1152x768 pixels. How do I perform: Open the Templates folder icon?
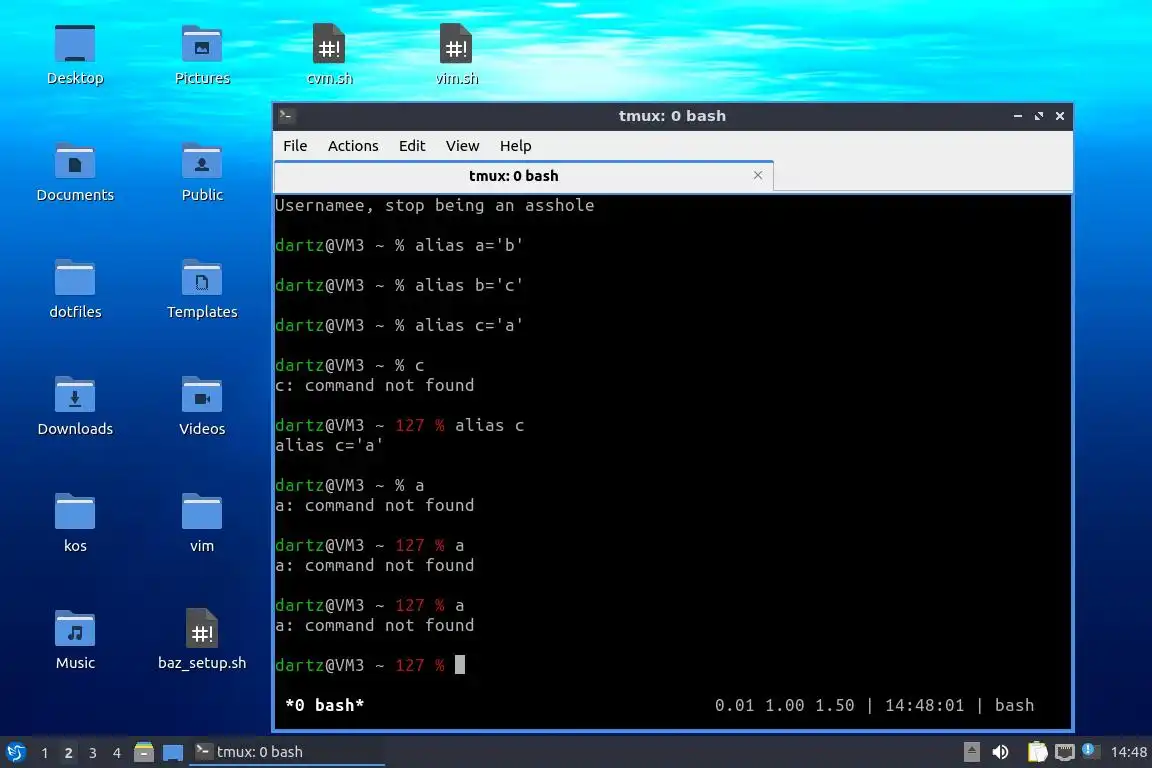tap(202, 289)
